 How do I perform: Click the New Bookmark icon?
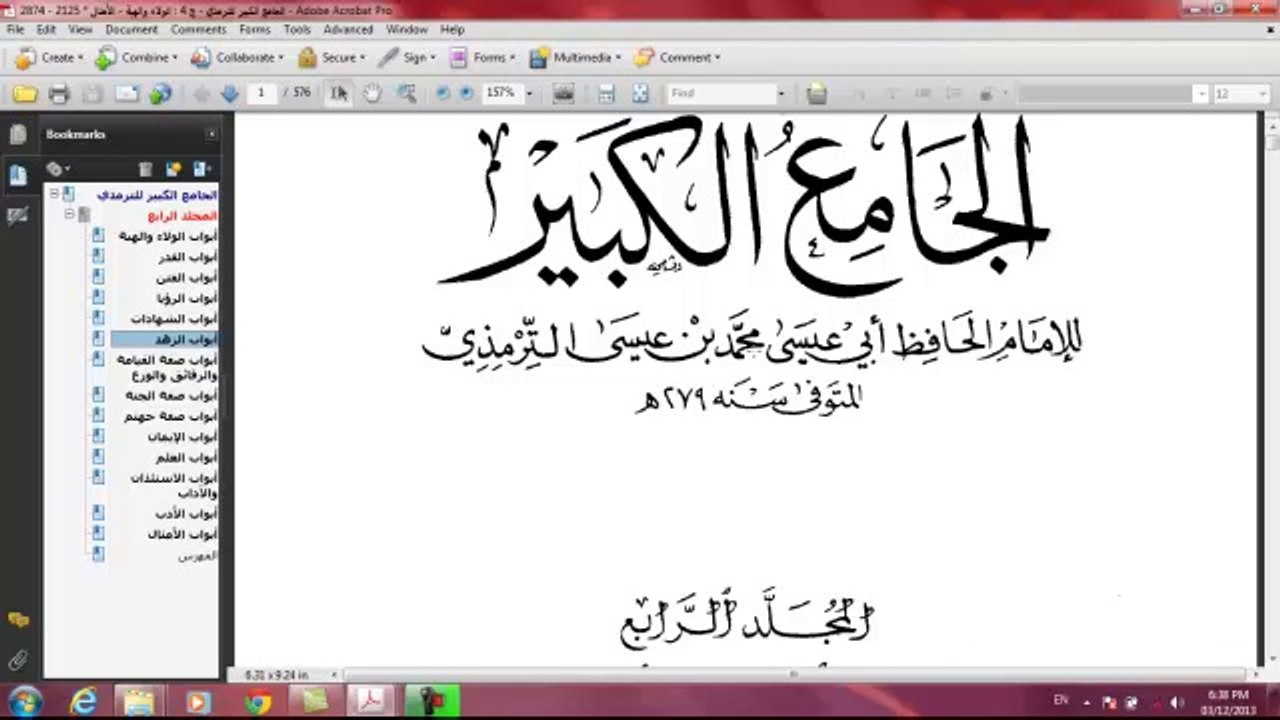coord(174,169)
